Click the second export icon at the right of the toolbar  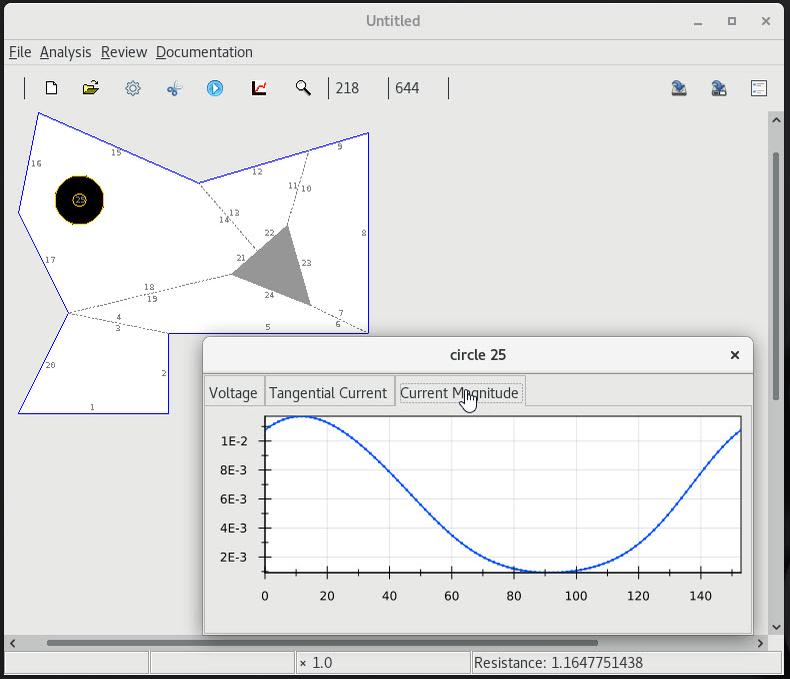[719, 88]
